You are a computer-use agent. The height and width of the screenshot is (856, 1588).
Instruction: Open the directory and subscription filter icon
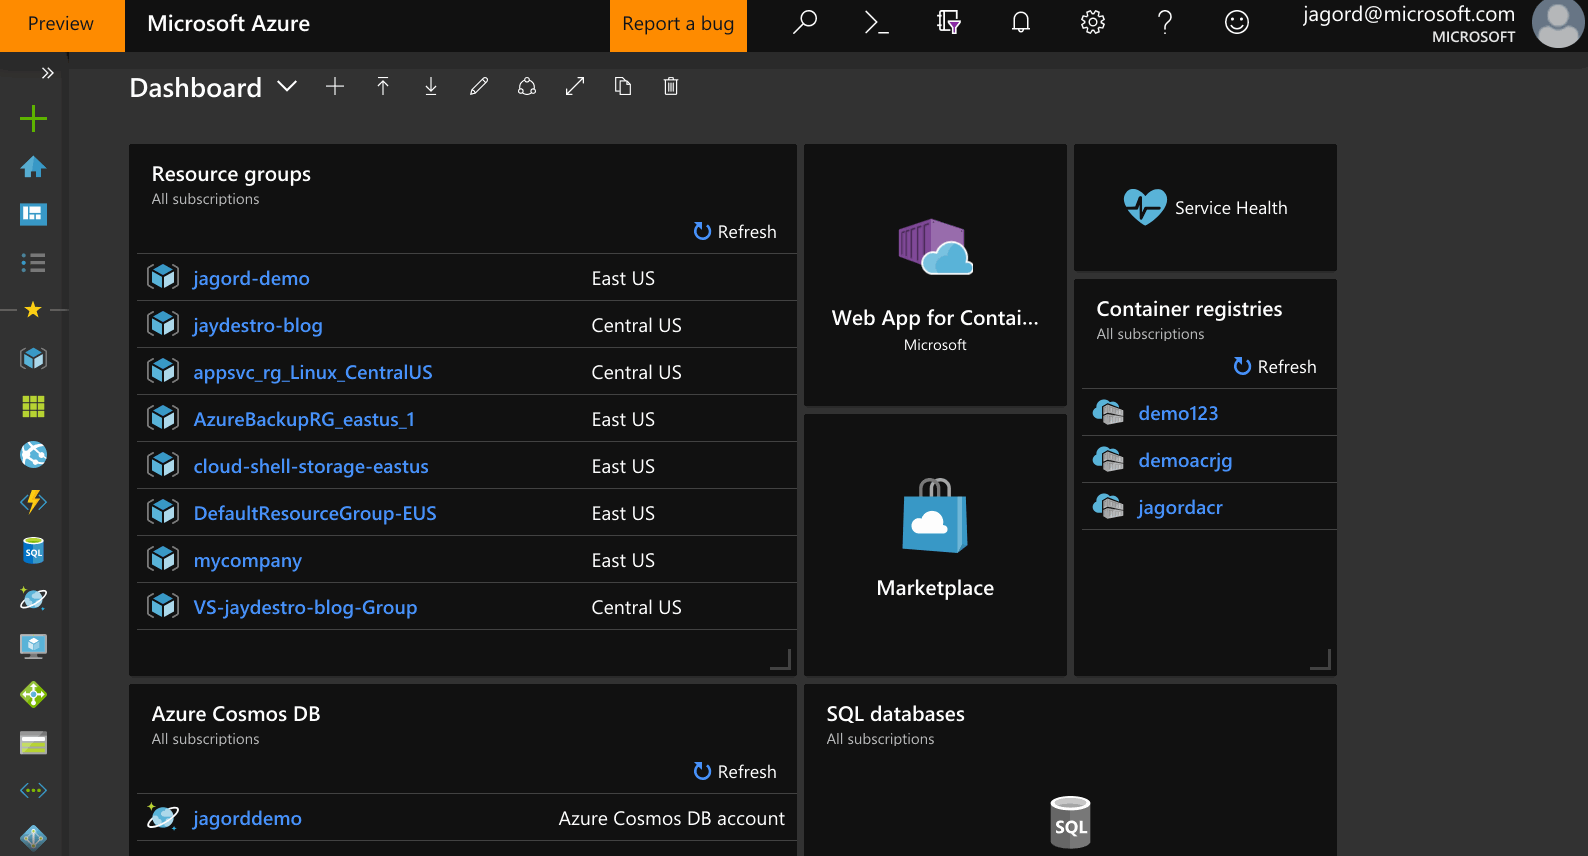tap(949, 22)
